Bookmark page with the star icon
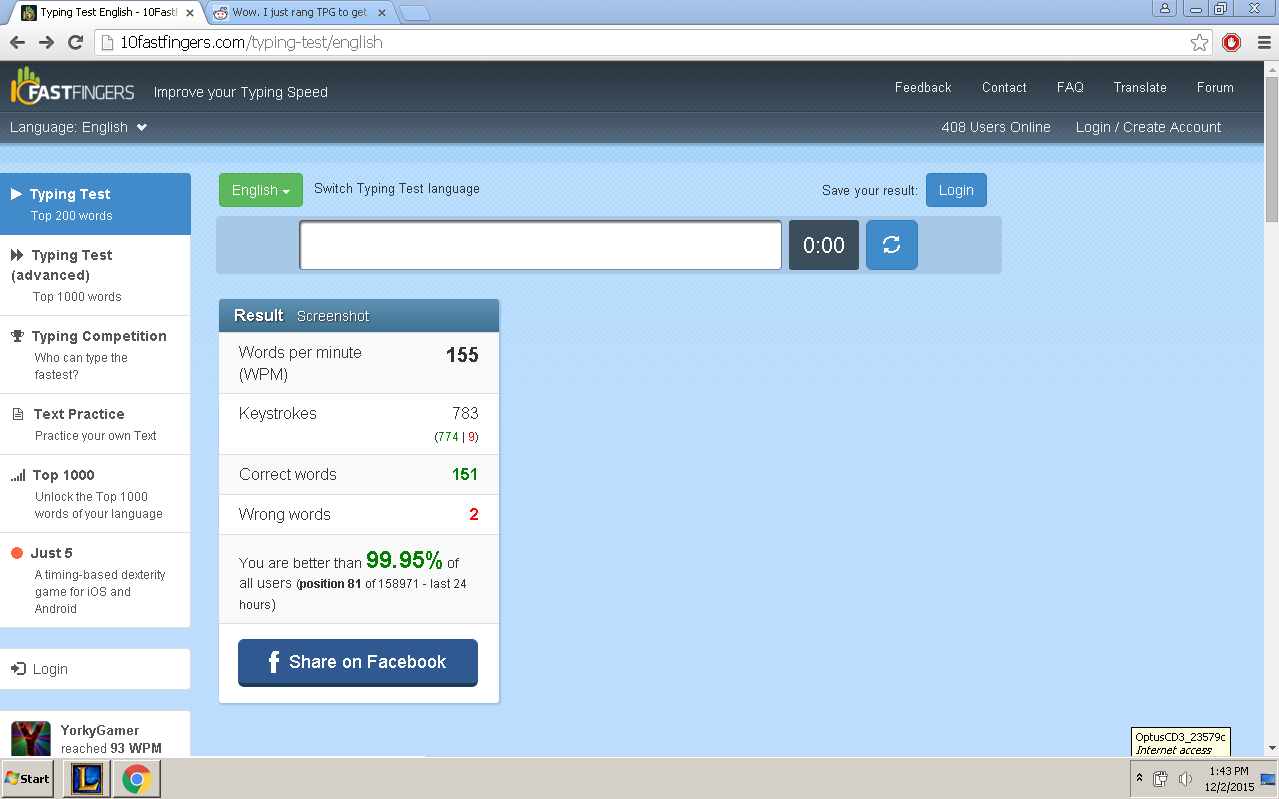Image resolution: width=1279 pixels, height=799 pixels. click(1199, 42)
